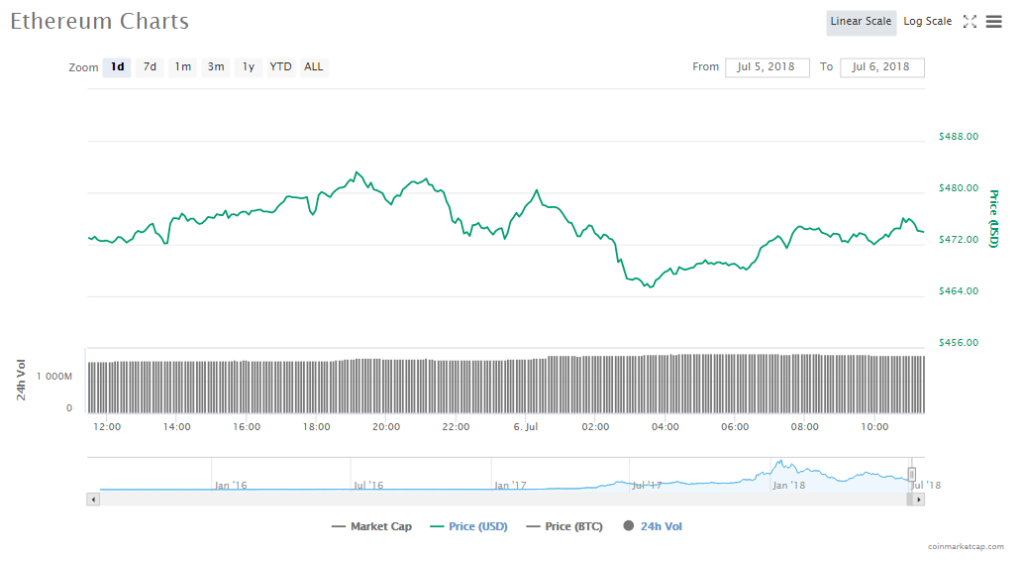
Task: Switch to Linear Scale
Action: tap(860, 22)
